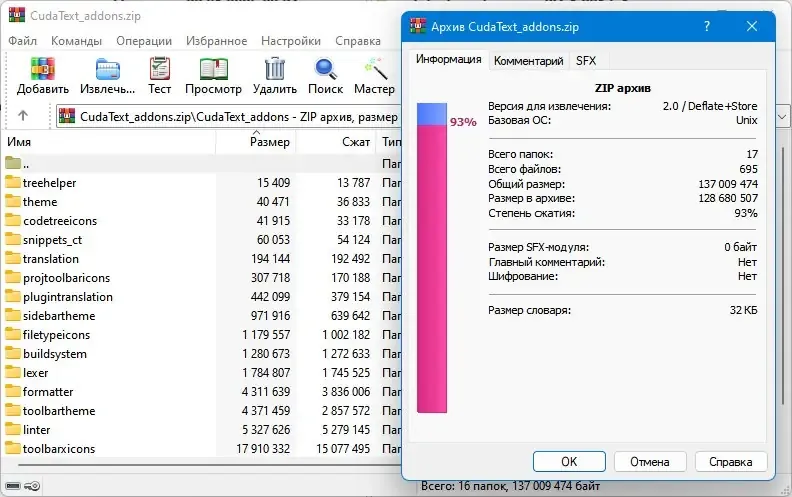The image size is (792, 497).
Task: Select the buildsystem folder icon
Action: pos(13,353)
